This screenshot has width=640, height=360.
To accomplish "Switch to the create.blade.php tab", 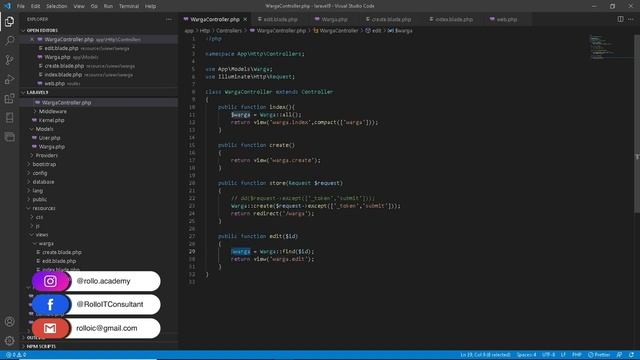I will (x=391, y=19).
